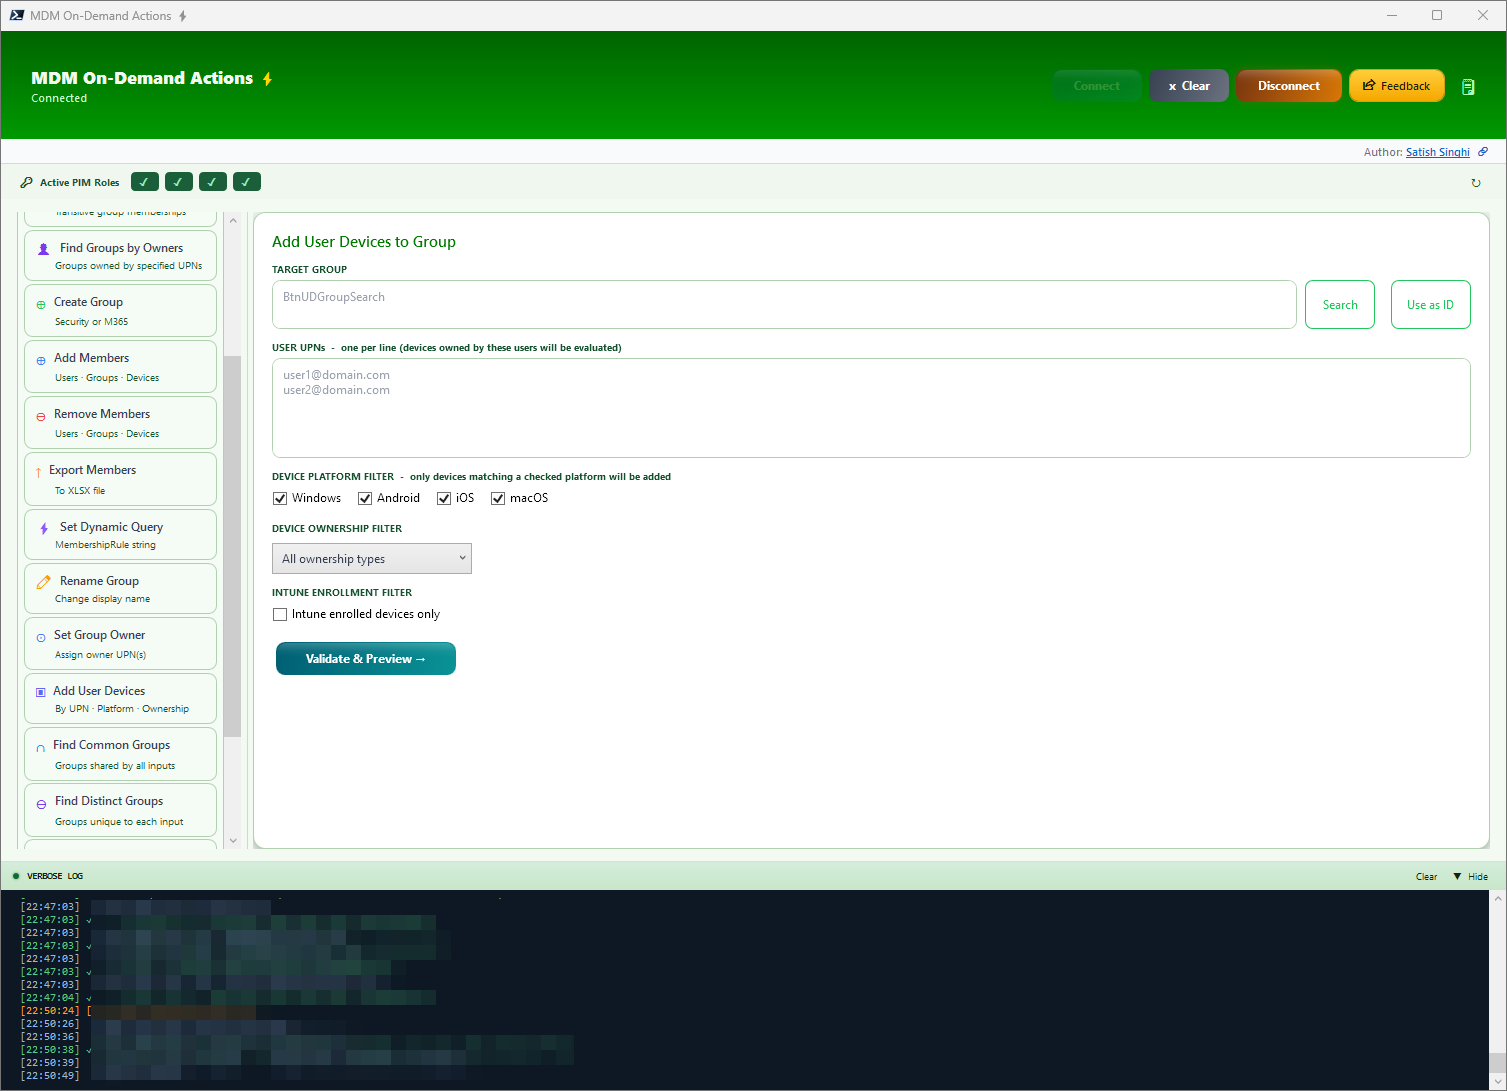1507x1091 pixels.
Task: Click the notes icon in the green header
Action: click(1468, 87)
